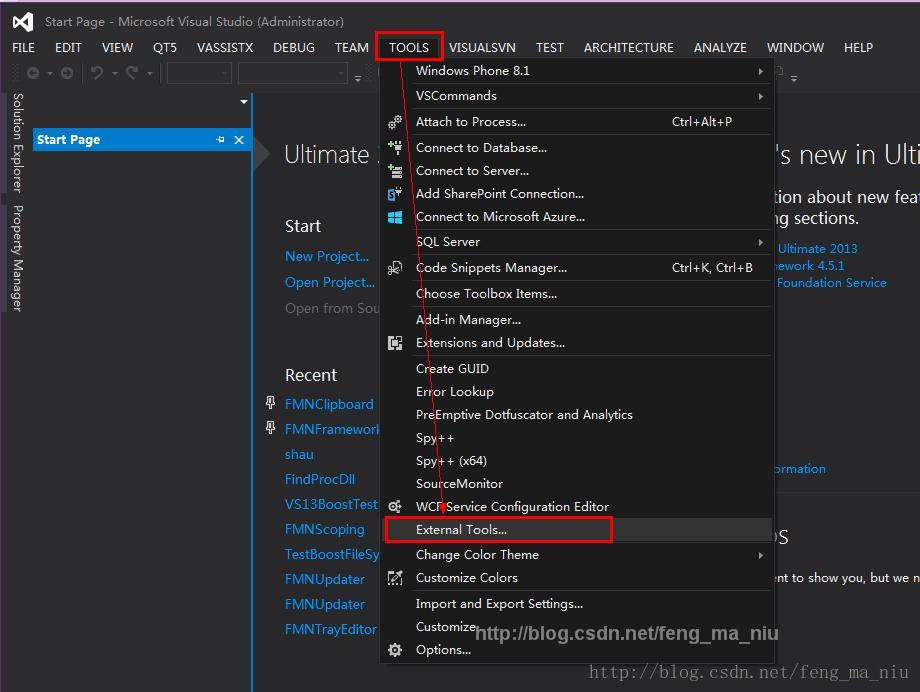Toggle the pin next to FMNClipboard project

point(270,403)
